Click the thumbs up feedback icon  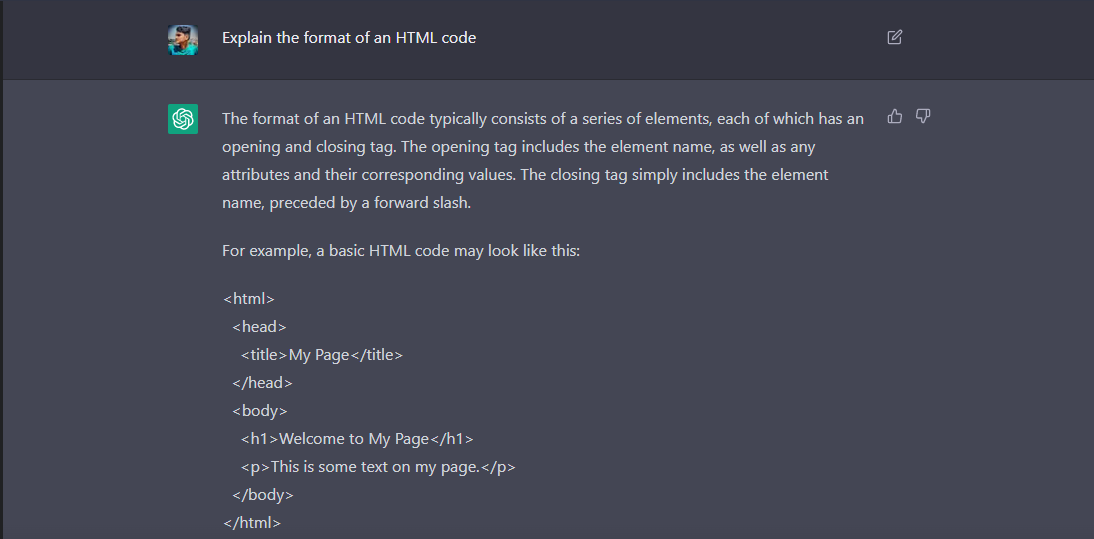click(x=895, y=117)
